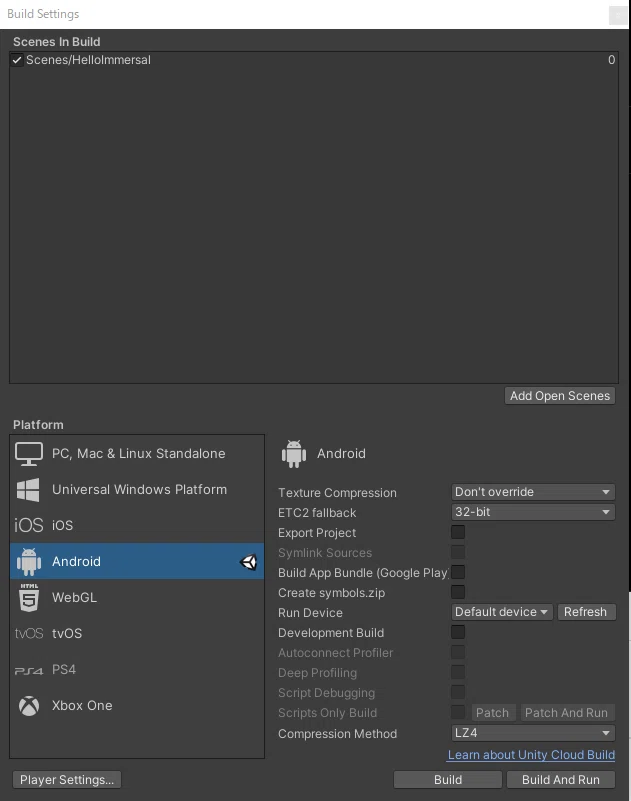Select the Android platform row
The width and height of the screenshot is (631, 801).
pos(137,561)
